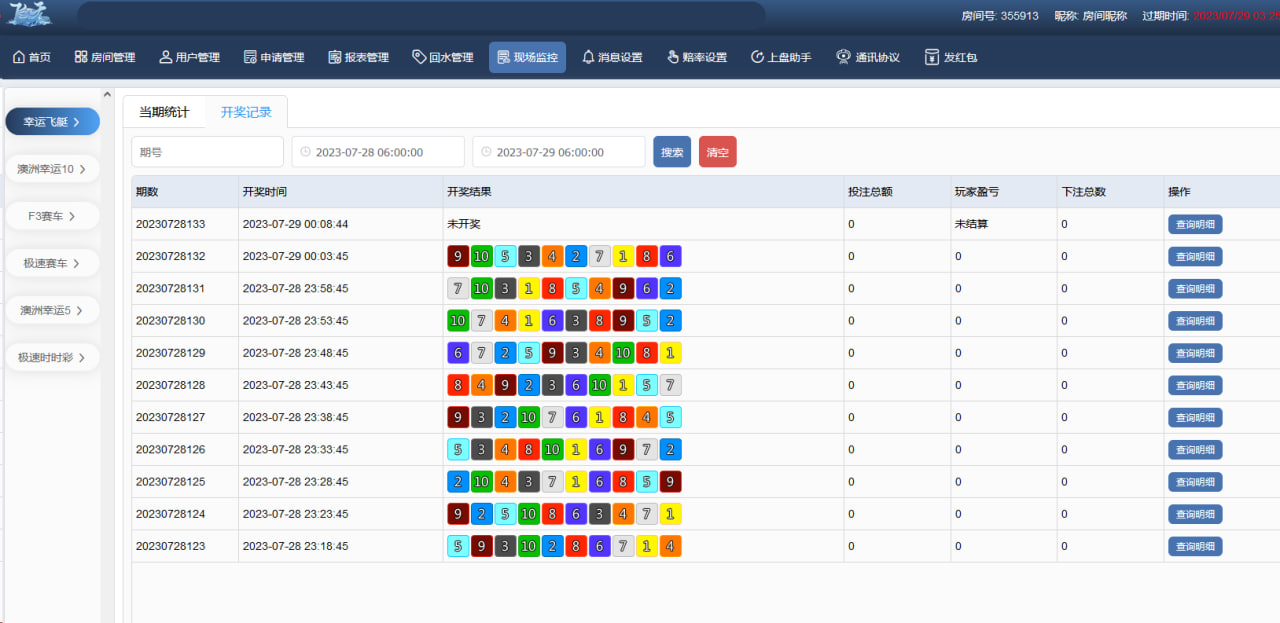Open the start date picker 2023-07-28 06:00:00
This screenshot has height=623, width=1280.
tap(378, 152)
